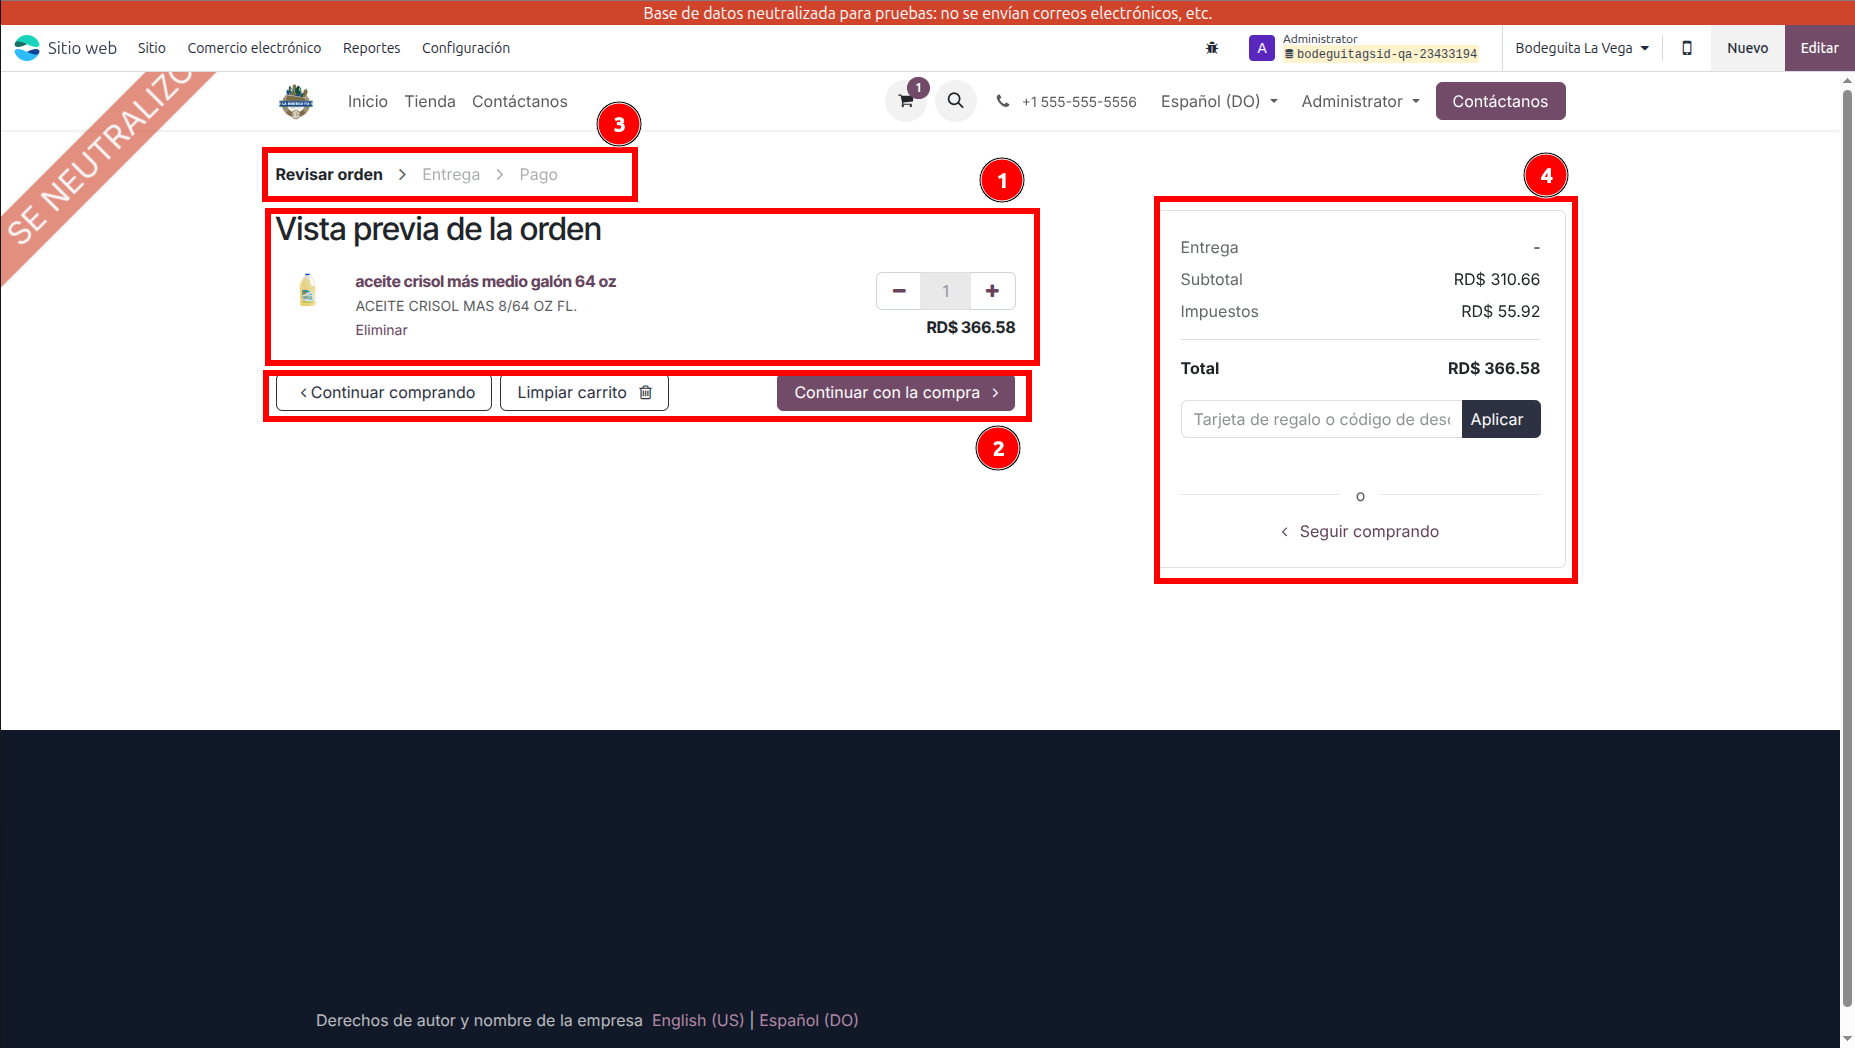This screenshot has width=1855, height=1048.
Task: Increase product quantity with plus button
Action: click(x=992, y=291)
